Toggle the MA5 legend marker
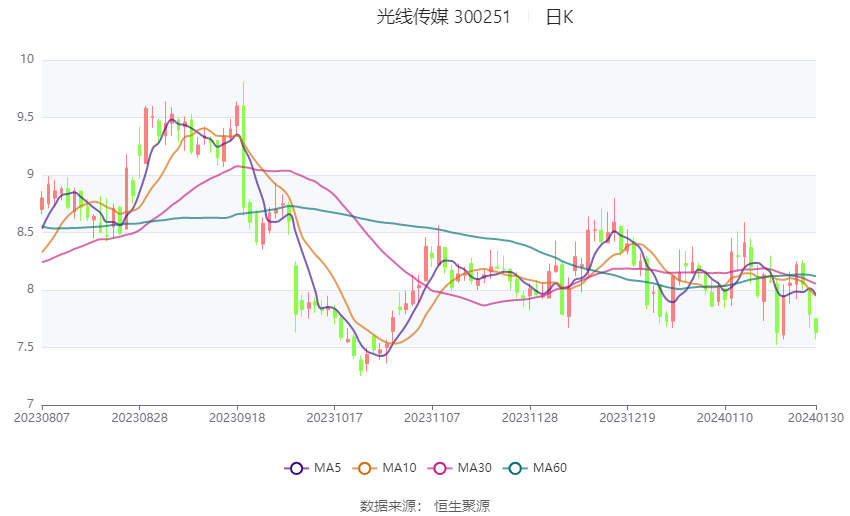850x516 pixels. click(297, 468)
